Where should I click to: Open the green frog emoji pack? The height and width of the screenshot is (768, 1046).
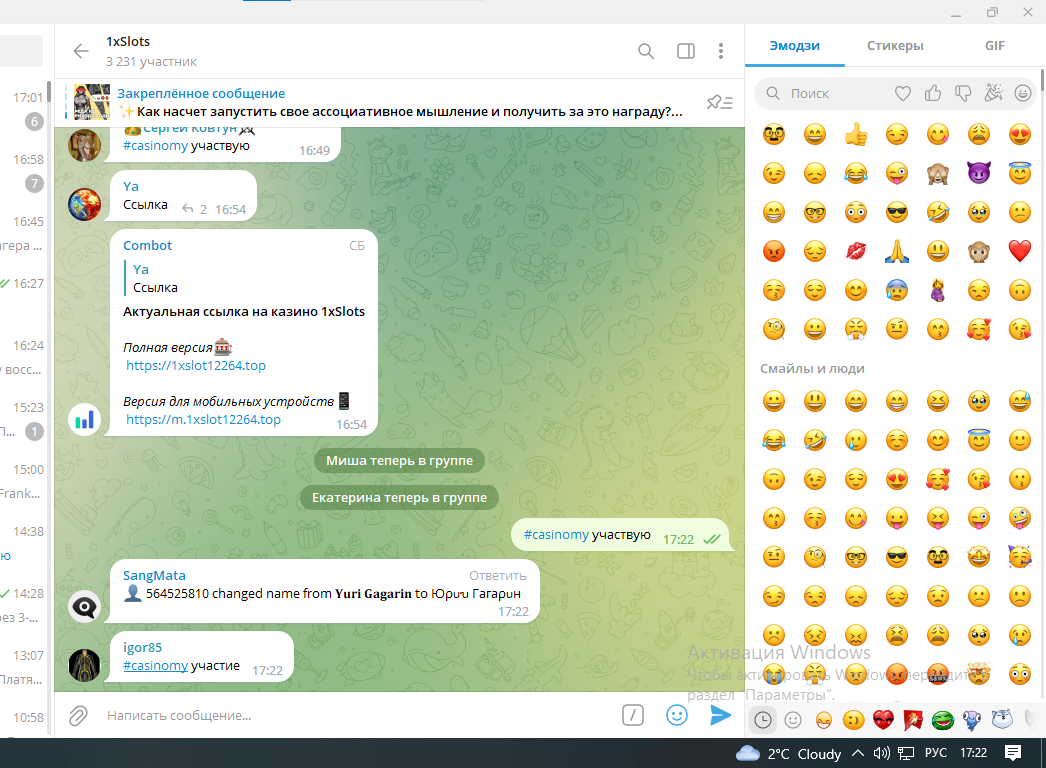943,720
